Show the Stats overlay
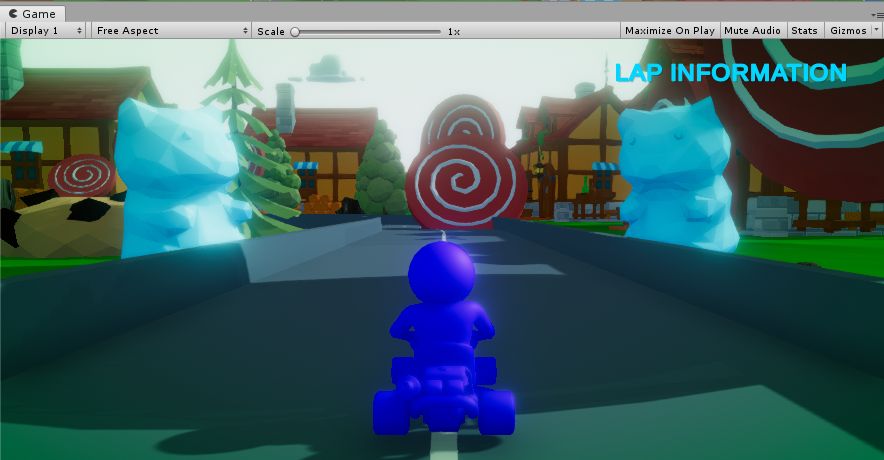Screen dimensions: 884x460 coord(804,31)
